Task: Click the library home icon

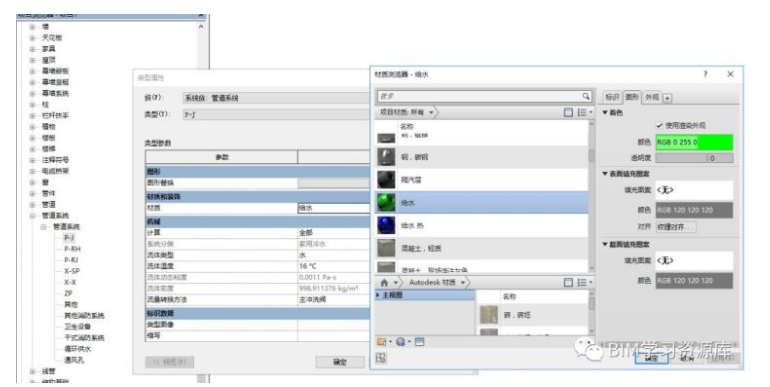Action: click(384, 282)
